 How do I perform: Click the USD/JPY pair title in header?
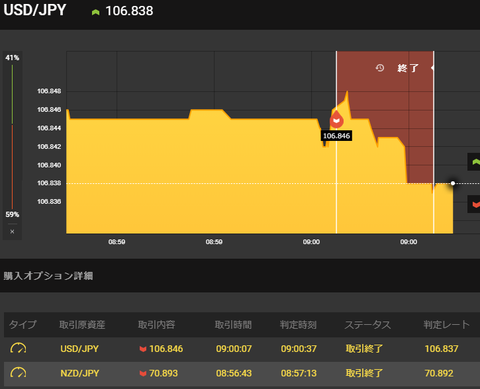[x=35, y=10]
